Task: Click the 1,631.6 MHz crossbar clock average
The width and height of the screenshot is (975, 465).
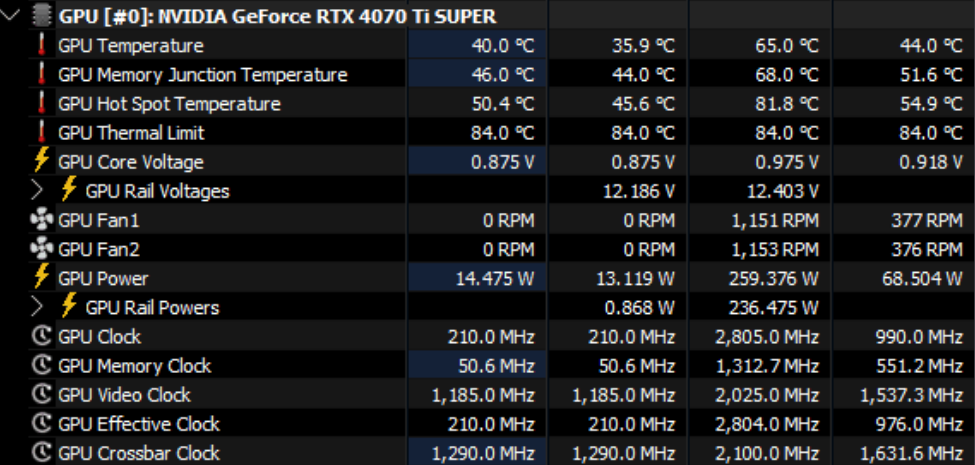Action: 912,453
